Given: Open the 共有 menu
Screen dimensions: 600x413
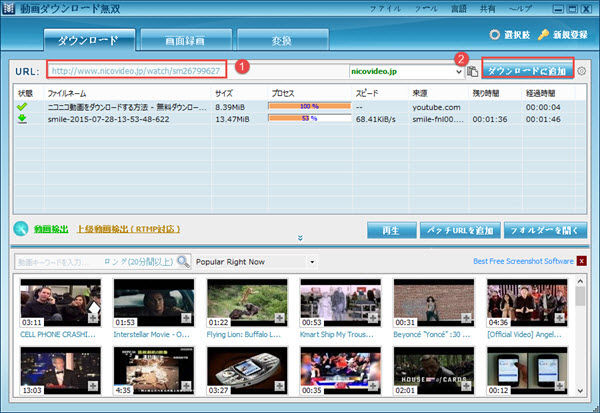Looking at the screenshot, I should click(x=488, y=8).
